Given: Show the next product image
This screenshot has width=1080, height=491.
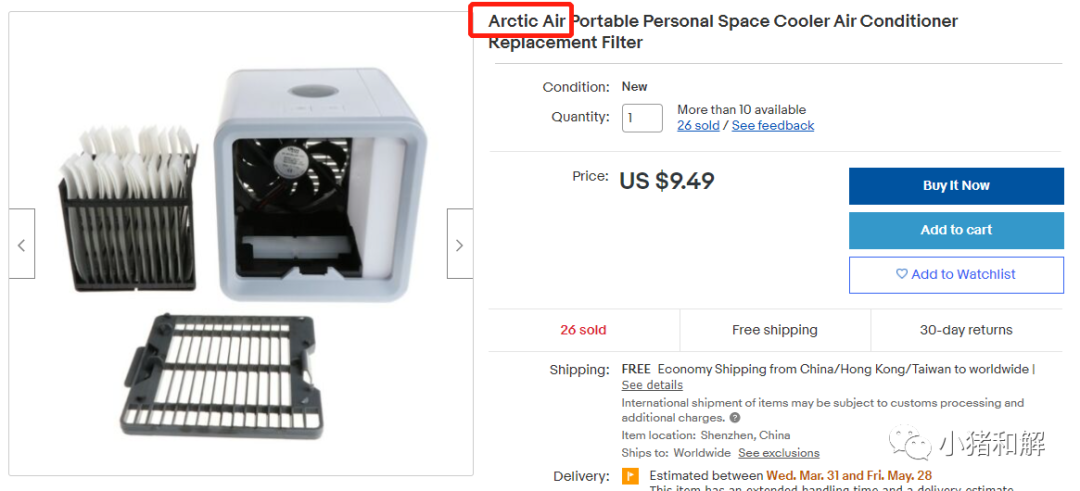Looking at the screenshot, I should (x=459, y=244).
